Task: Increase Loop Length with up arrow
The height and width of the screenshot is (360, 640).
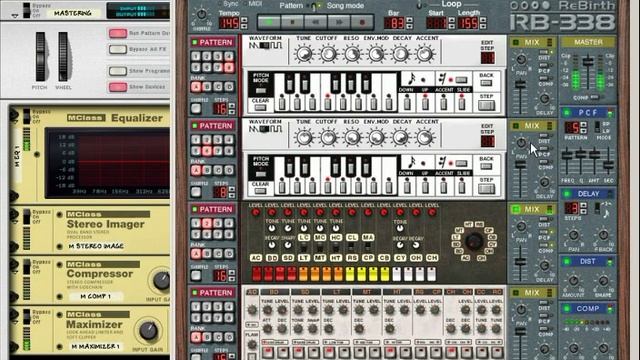Action: click(483, 20)
